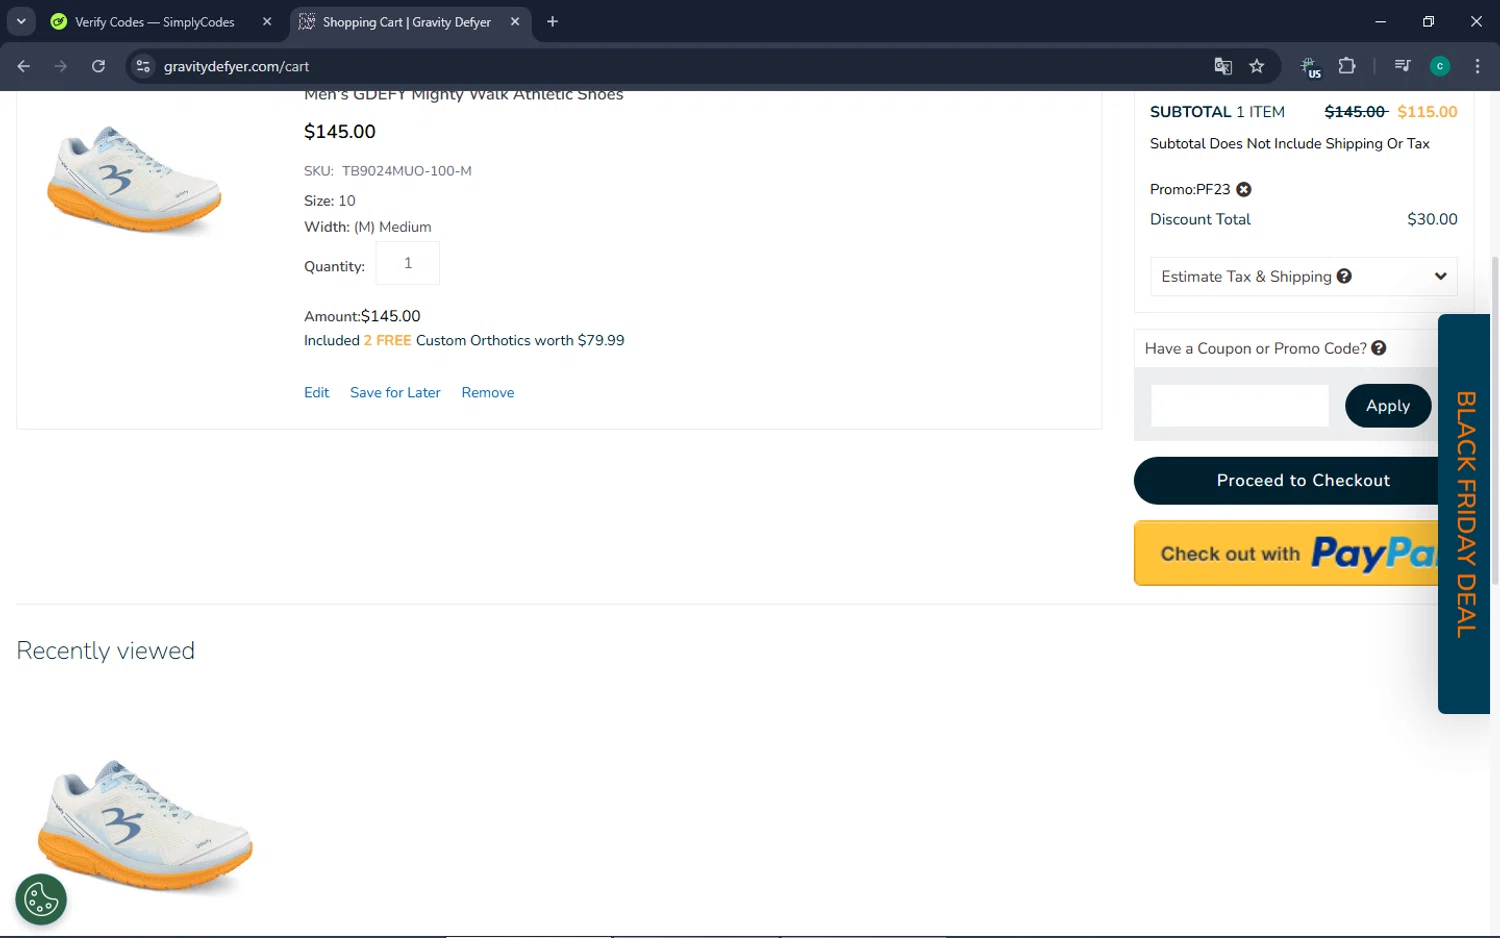Viewport: 1500px width, 938px height.
Task: Click the Apply coupon button
Action: [x=1388, y=405]
